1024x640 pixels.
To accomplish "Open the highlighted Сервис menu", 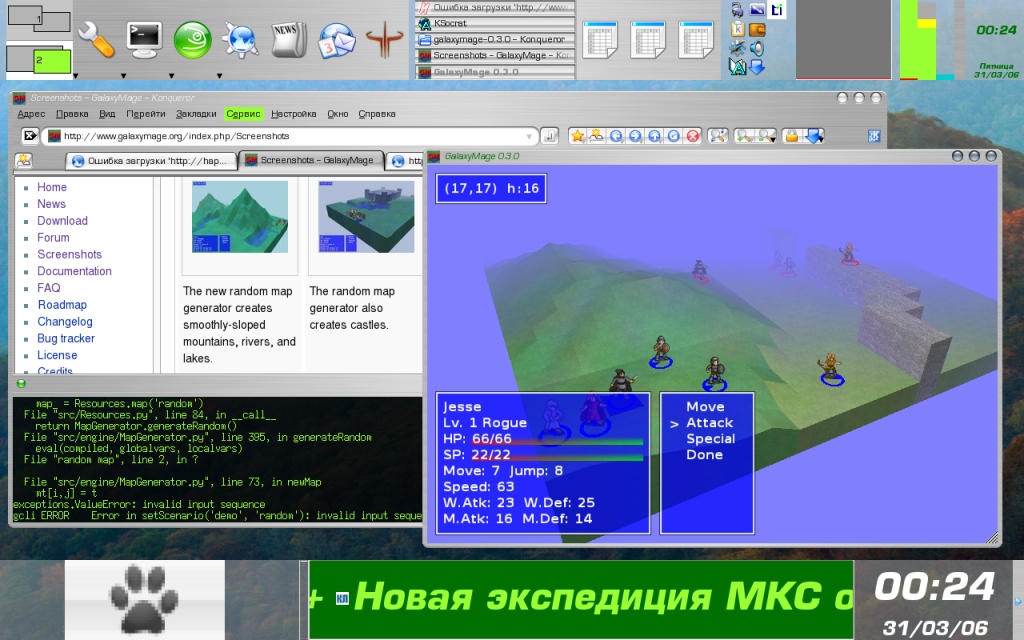I will [x=243, y=114].
